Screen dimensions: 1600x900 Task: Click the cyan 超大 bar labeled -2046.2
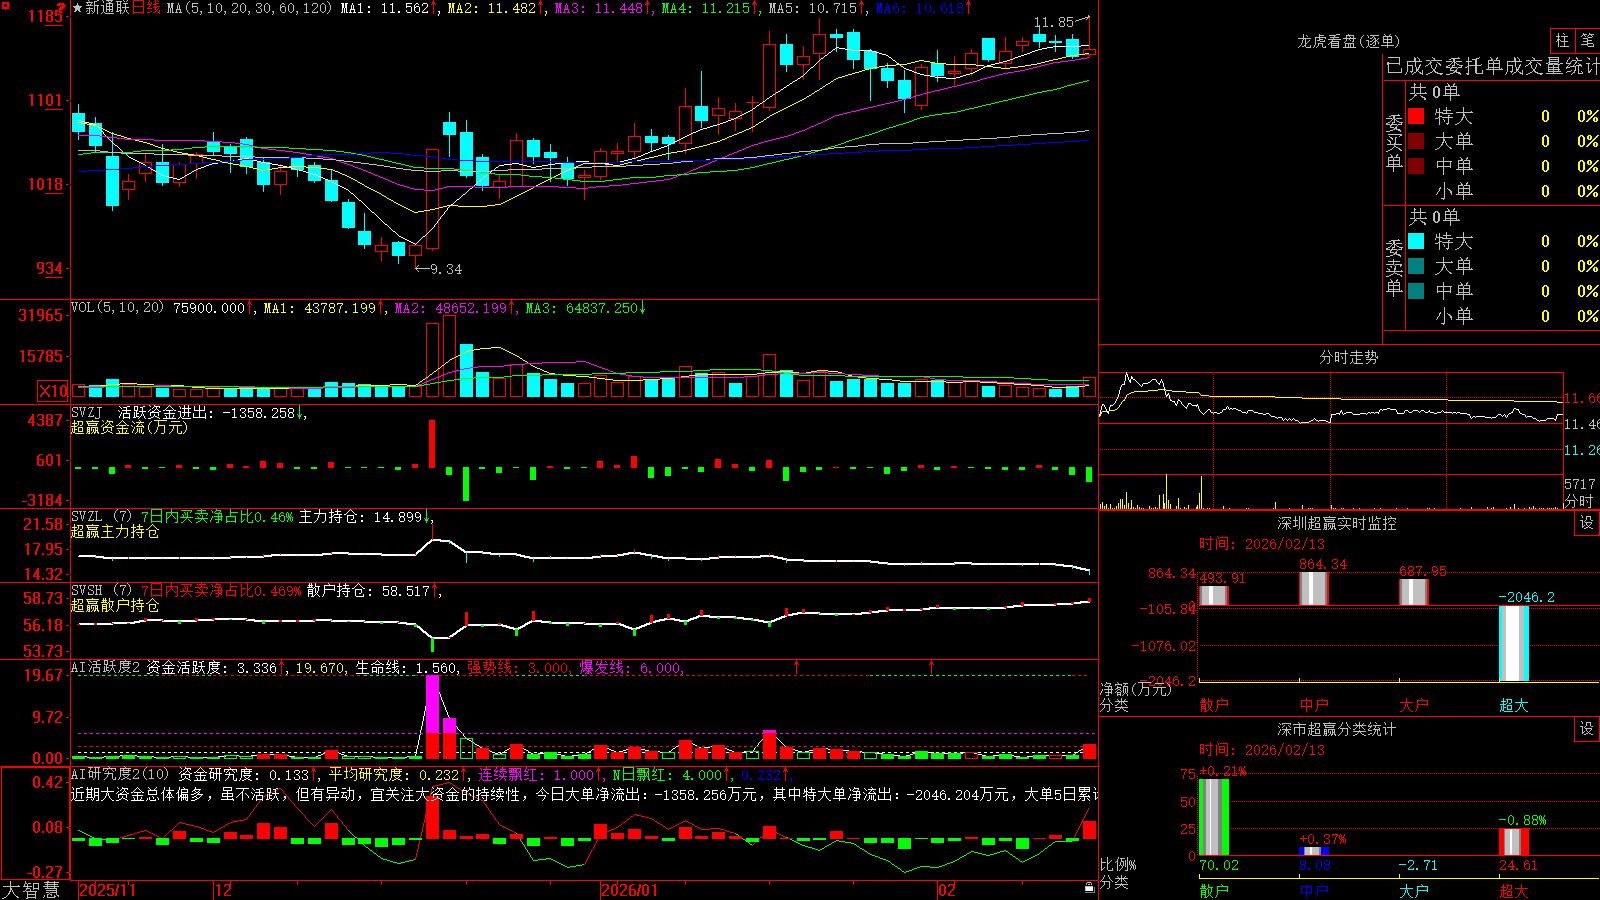pyautogui.click(x=1514, y=643)
